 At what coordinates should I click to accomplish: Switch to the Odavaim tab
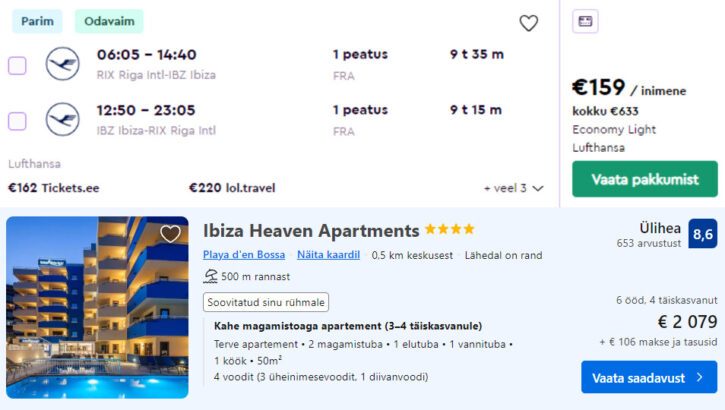pyautogui.click(x=108, y=21)
